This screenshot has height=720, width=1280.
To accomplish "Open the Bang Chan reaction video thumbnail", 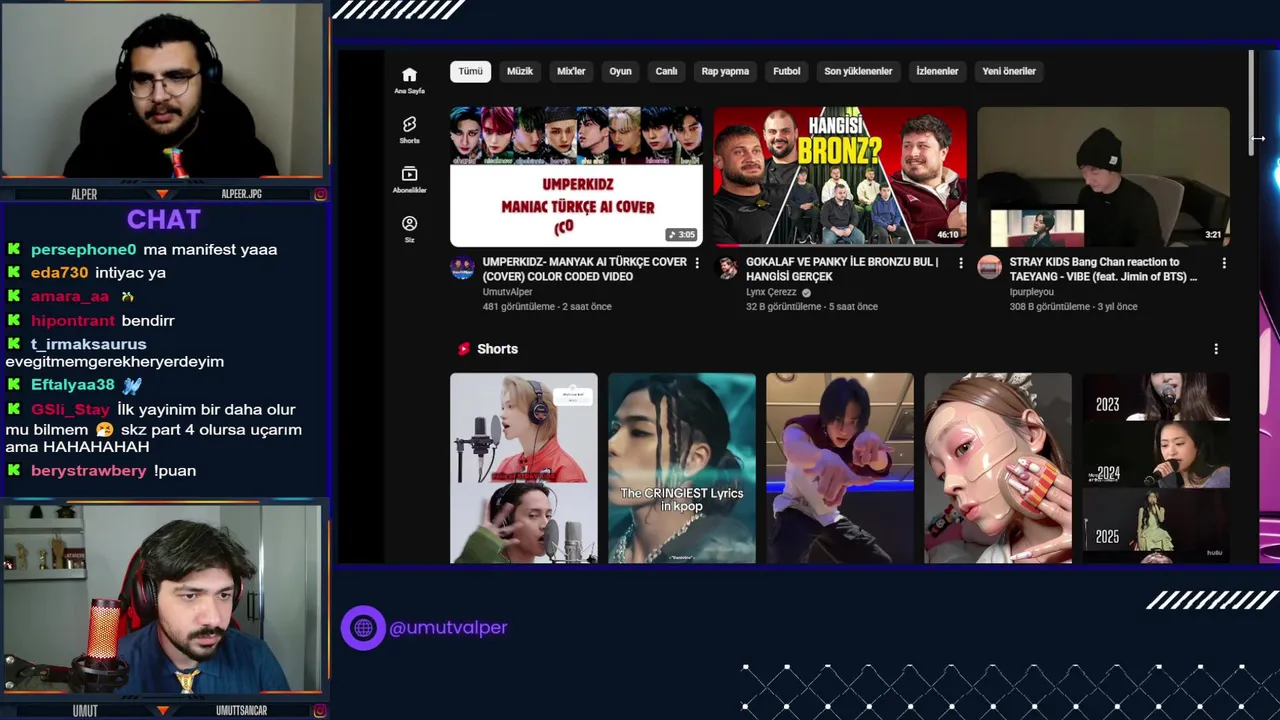I will pyautogui.click(x=1103, y=176).
